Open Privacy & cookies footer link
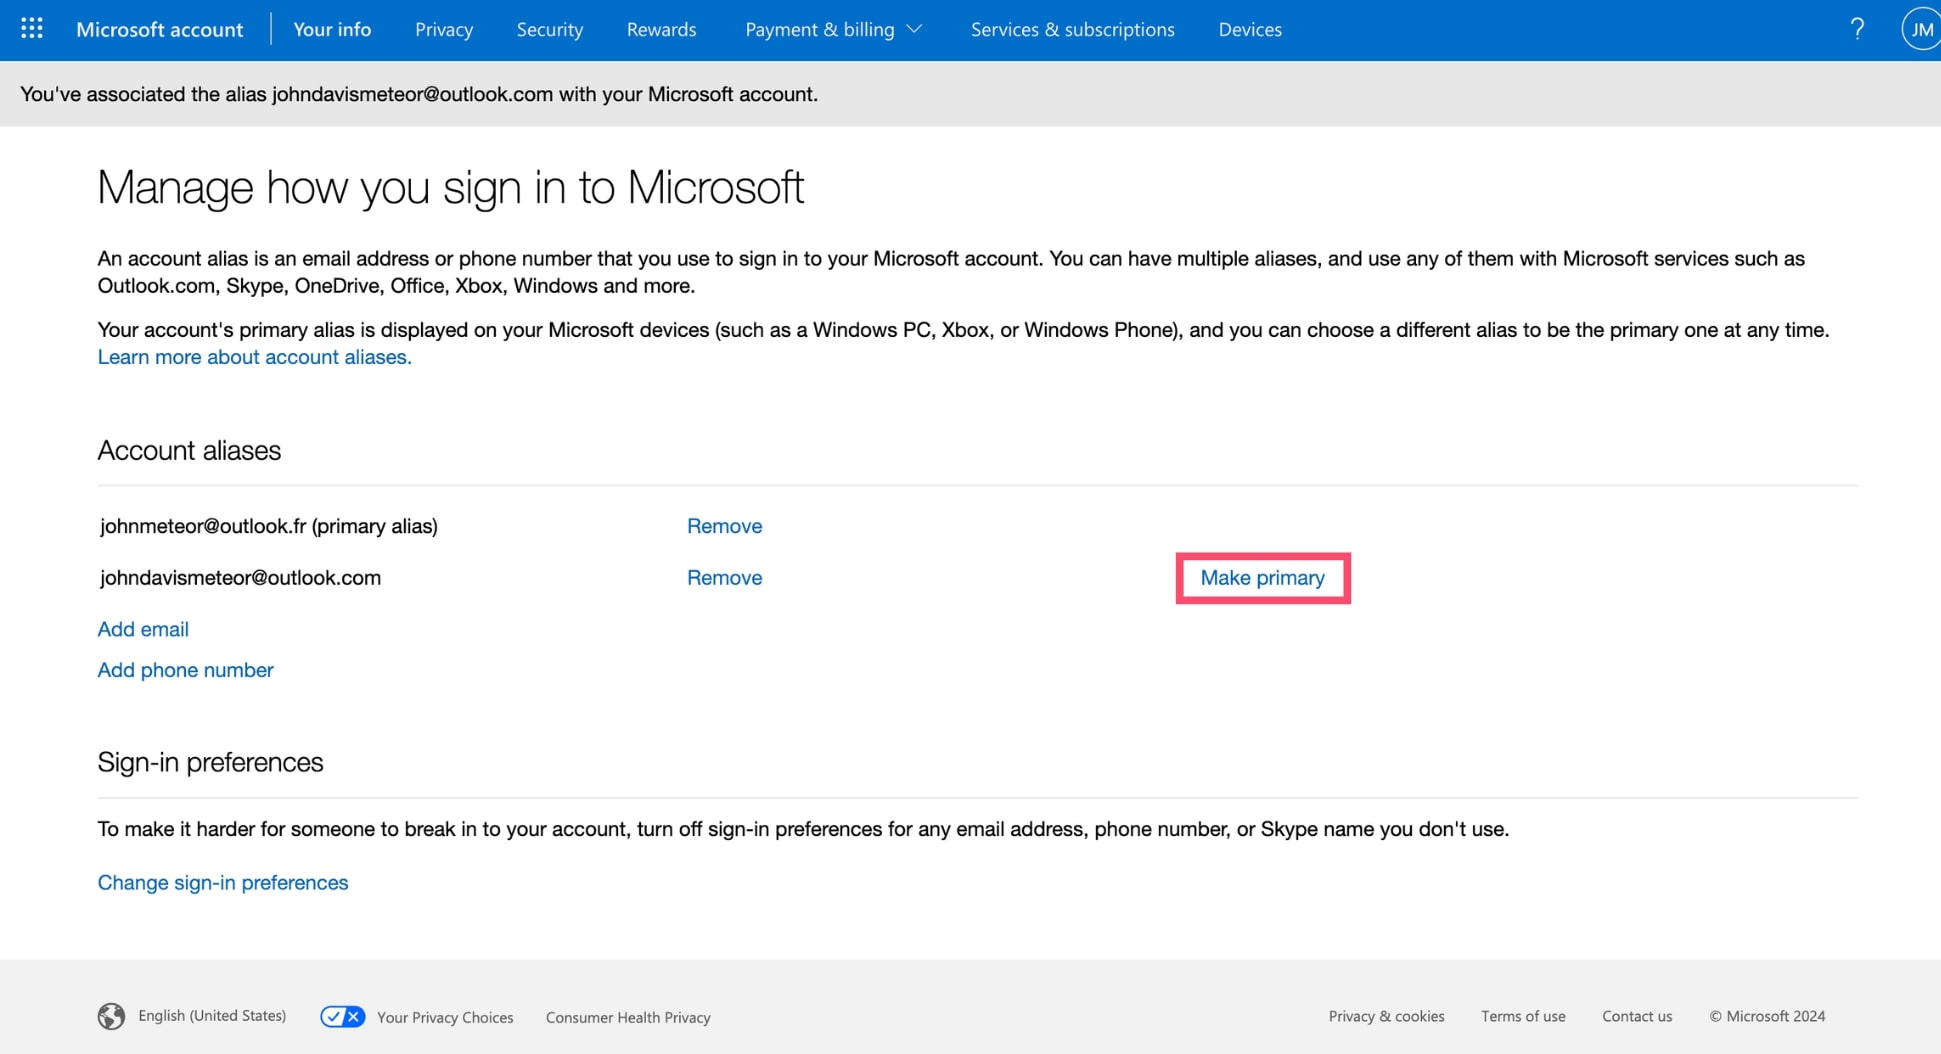The image size is (1941, 1054). [1386, 1016]
